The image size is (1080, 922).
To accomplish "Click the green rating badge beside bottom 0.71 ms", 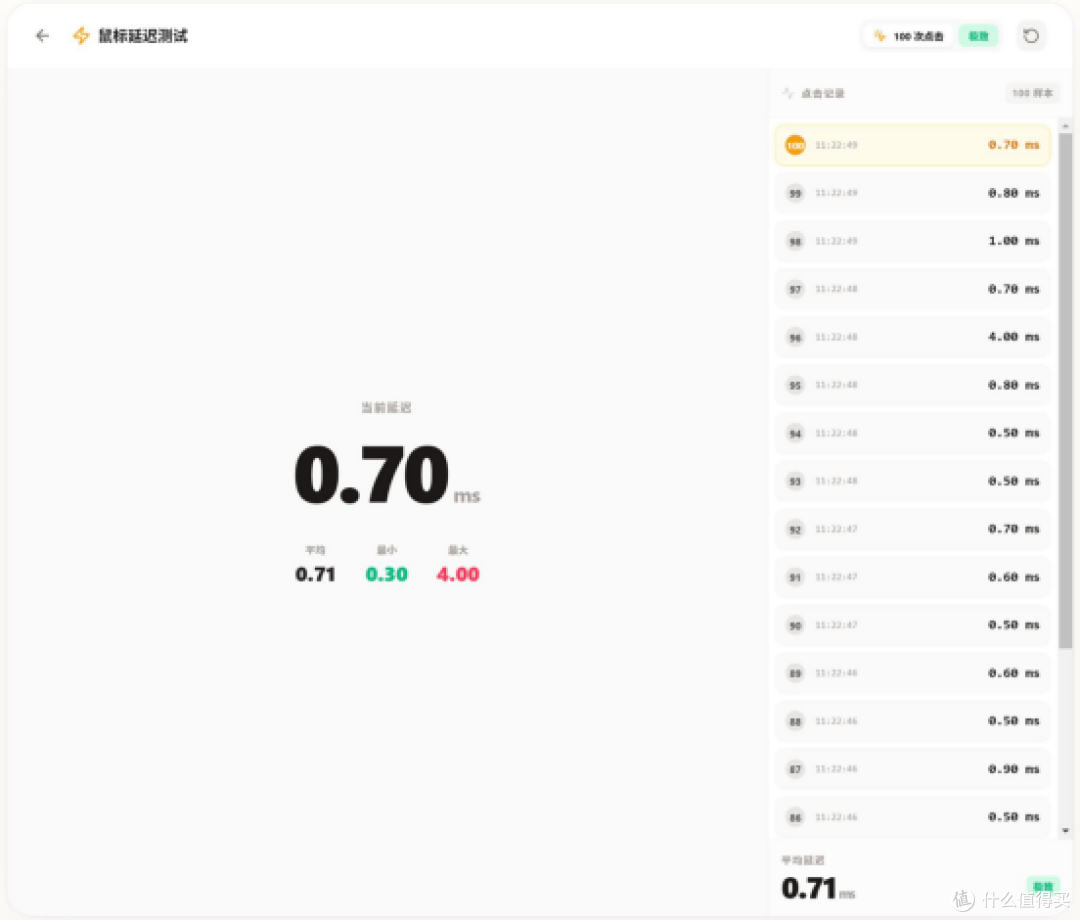I will pyautogui.click(x=1042, y=886).
